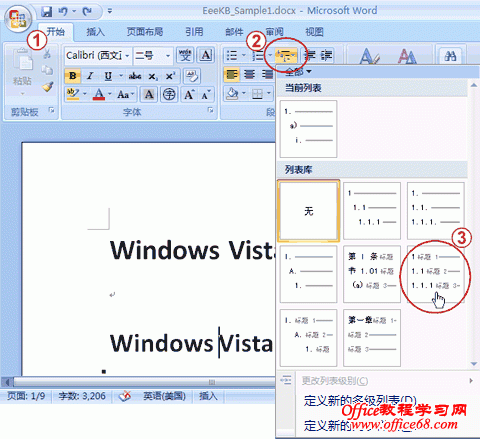The width and height of the screenshot is (480, 439).
Task: Click the character border A icon
Action: 206,55
